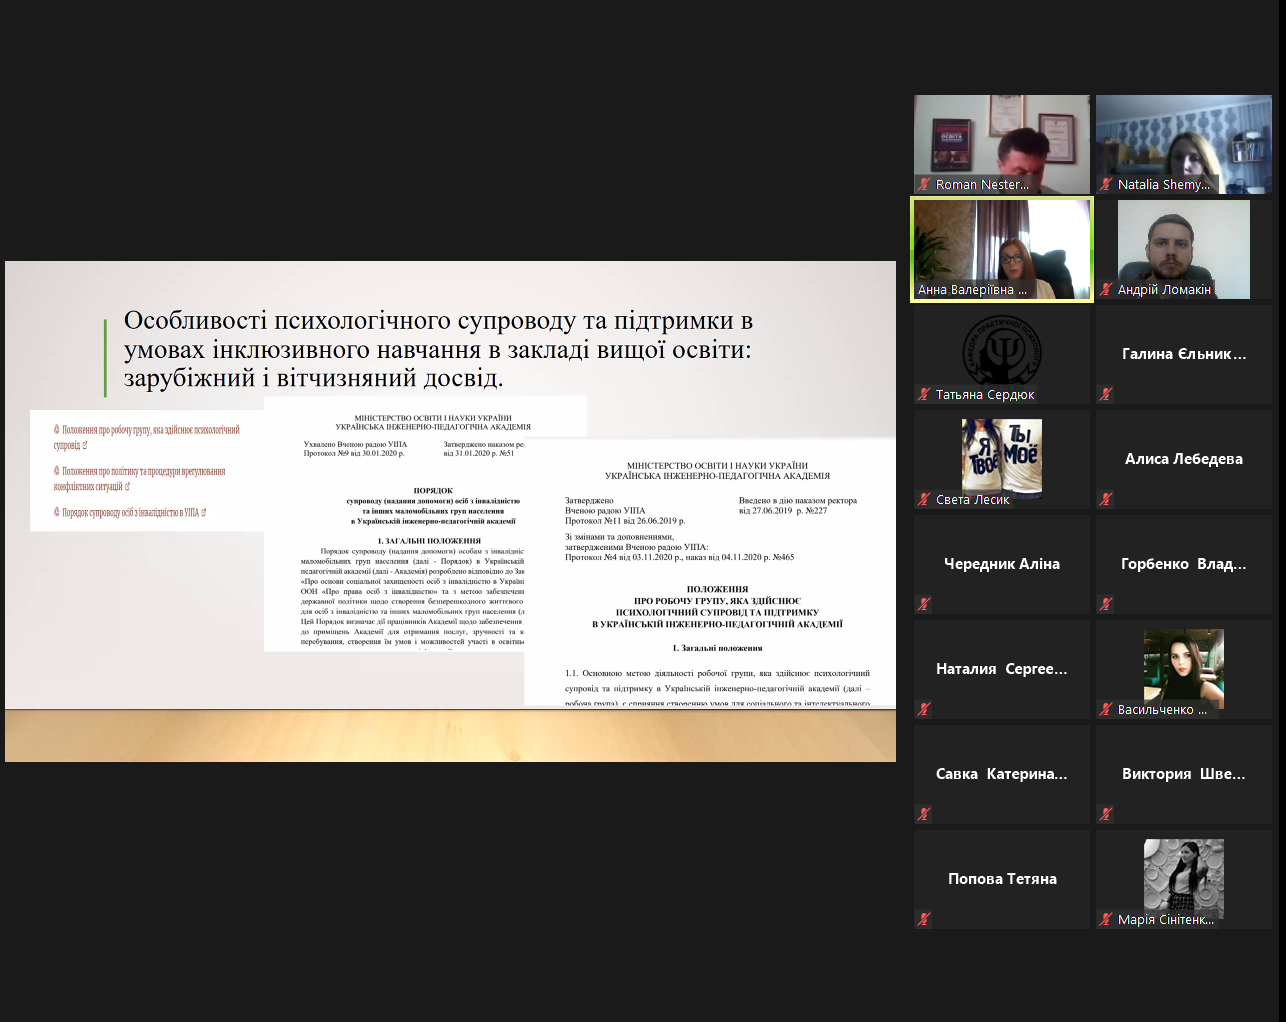Select Natalia Shemy's video thumbnail
Image resolution: width=1286 pixels, height=1022 pixels.
click(1184, 144)
